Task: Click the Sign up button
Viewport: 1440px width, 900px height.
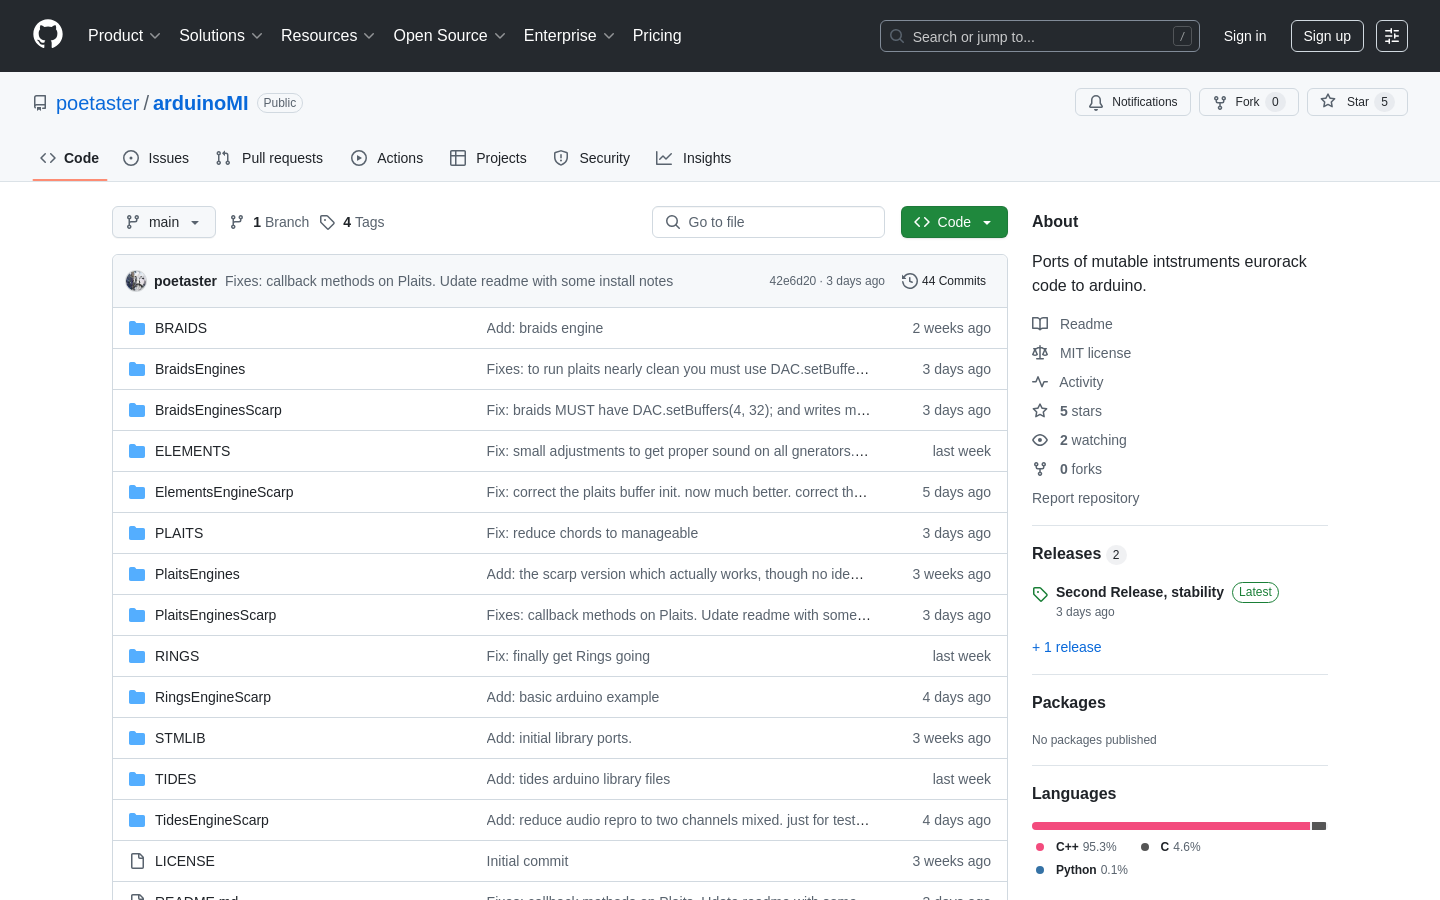Action: [1327, 36]
